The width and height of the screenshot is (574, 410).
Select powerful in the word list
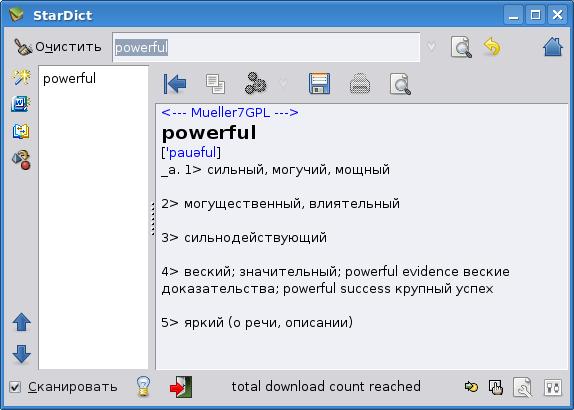(69, 78)
